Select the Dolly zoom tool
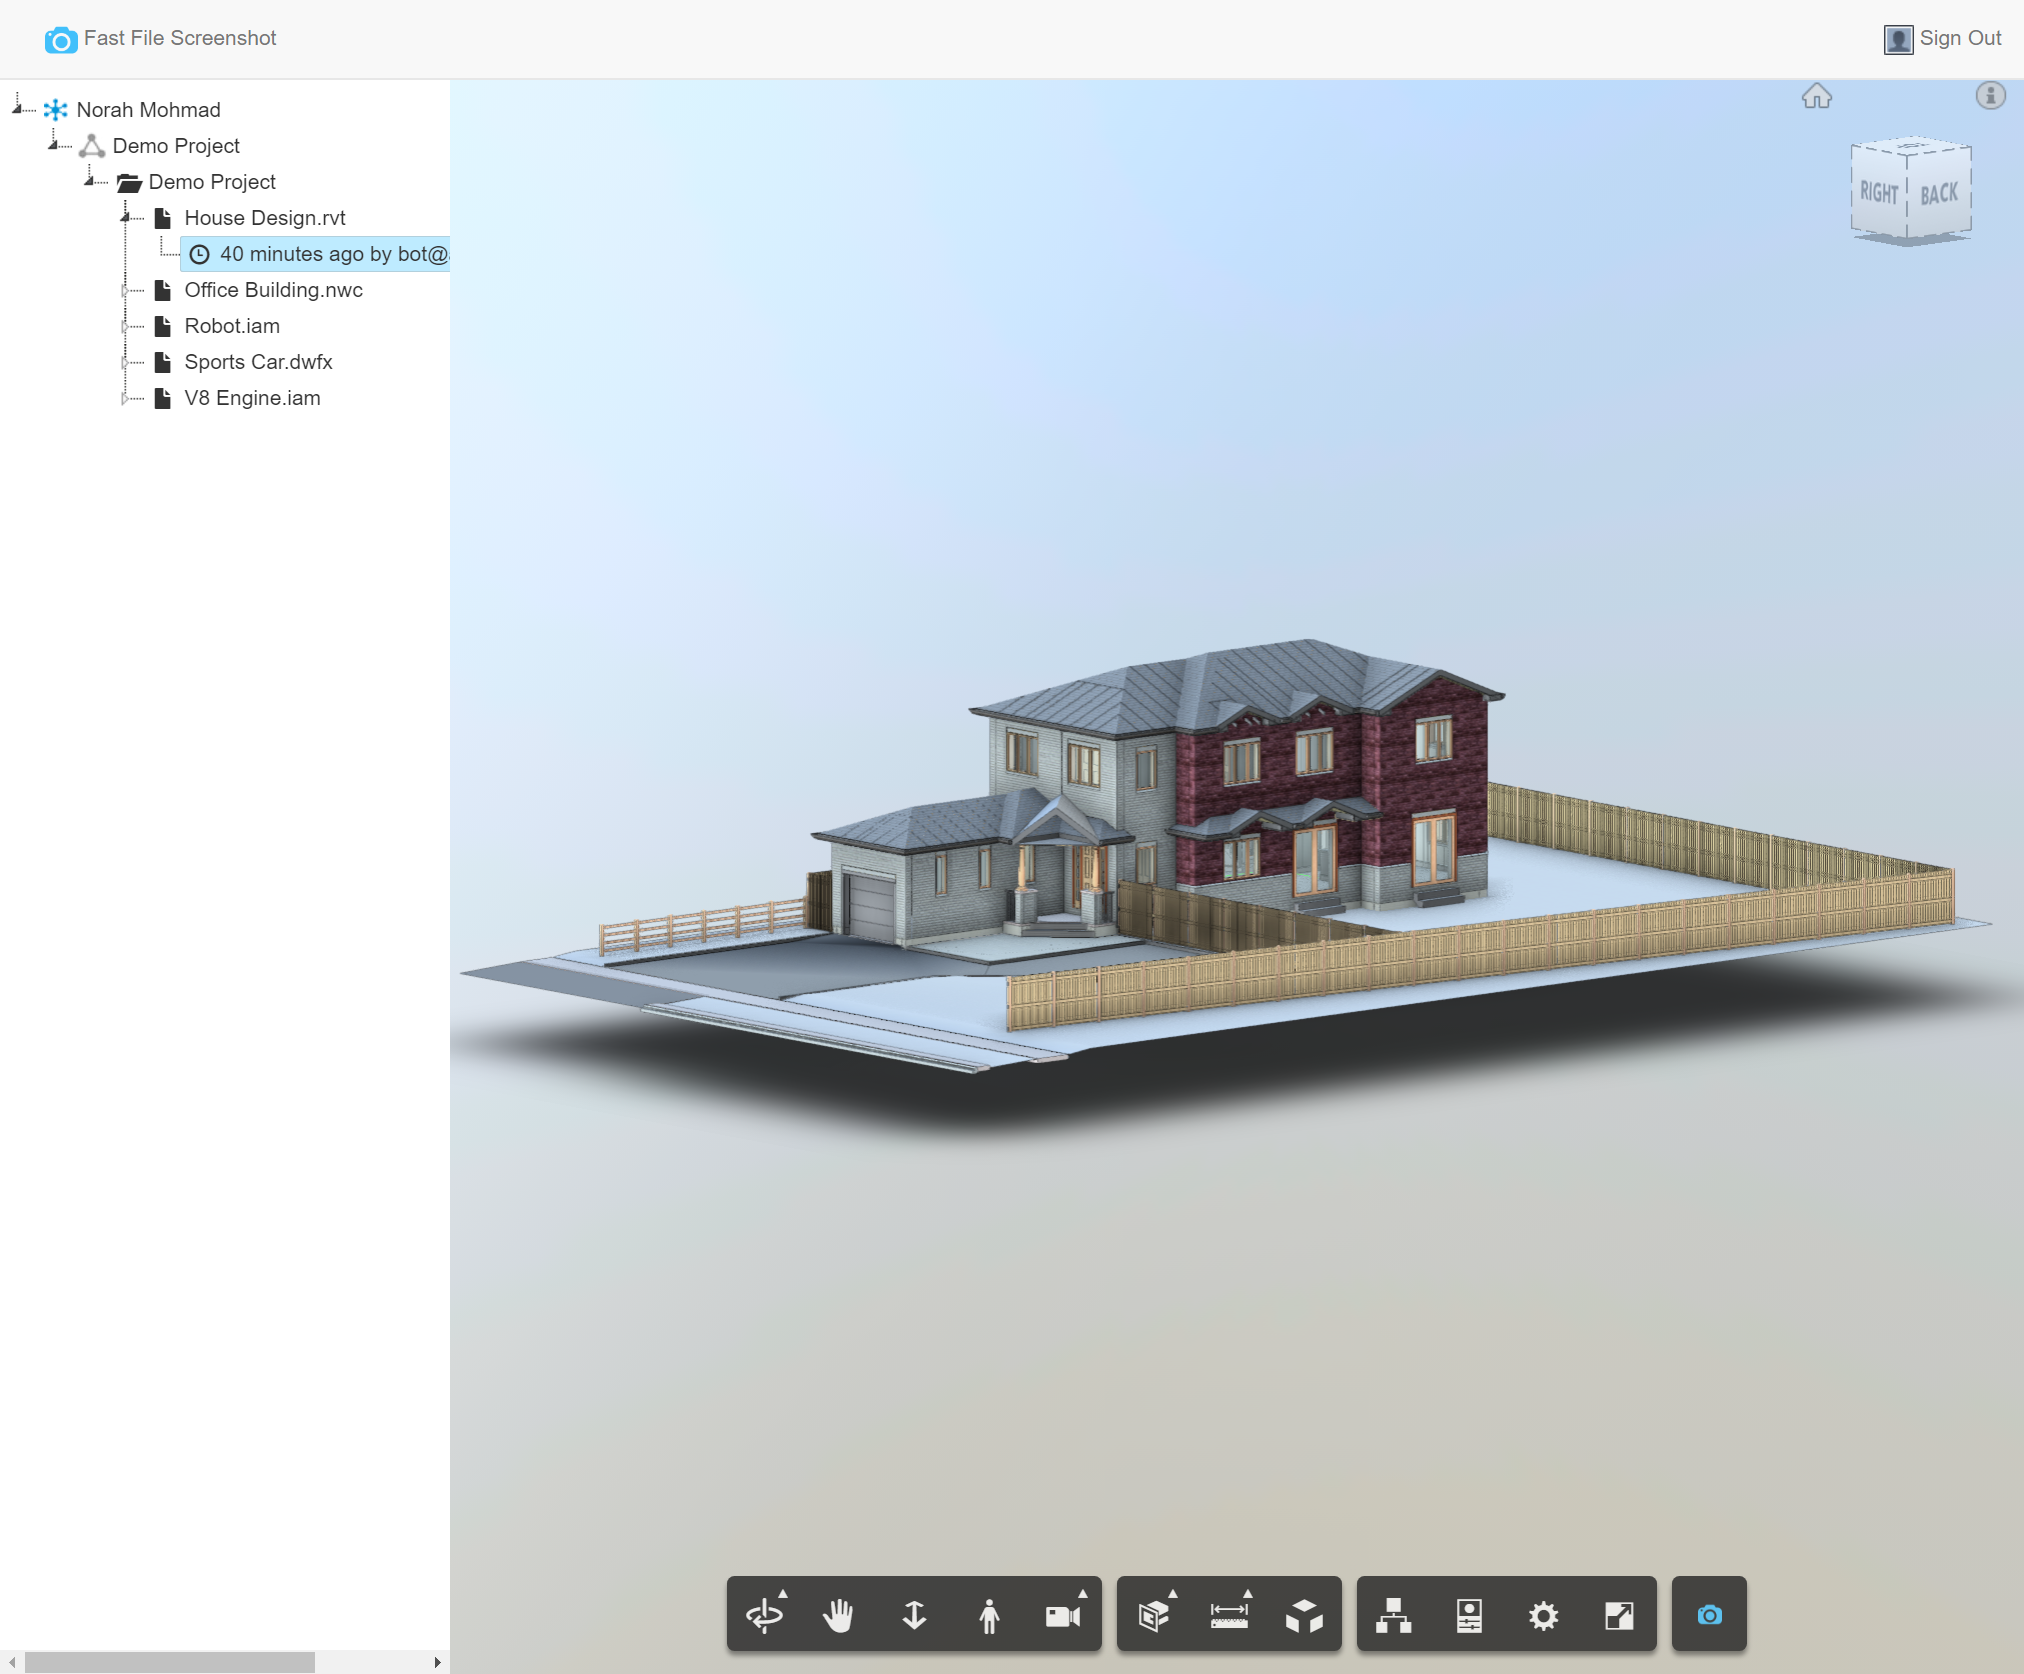The image size is (2024, 1674). (914, 1615)
